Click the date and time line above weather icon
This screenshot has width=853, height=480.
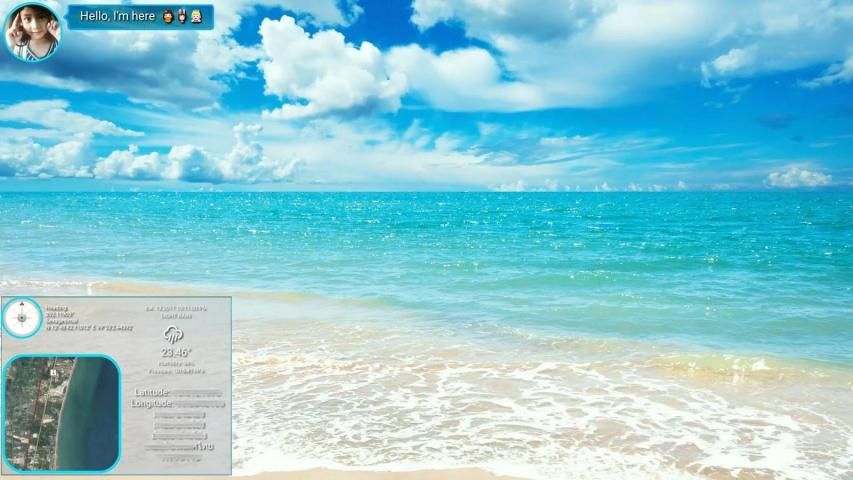(x=176, y=309)
